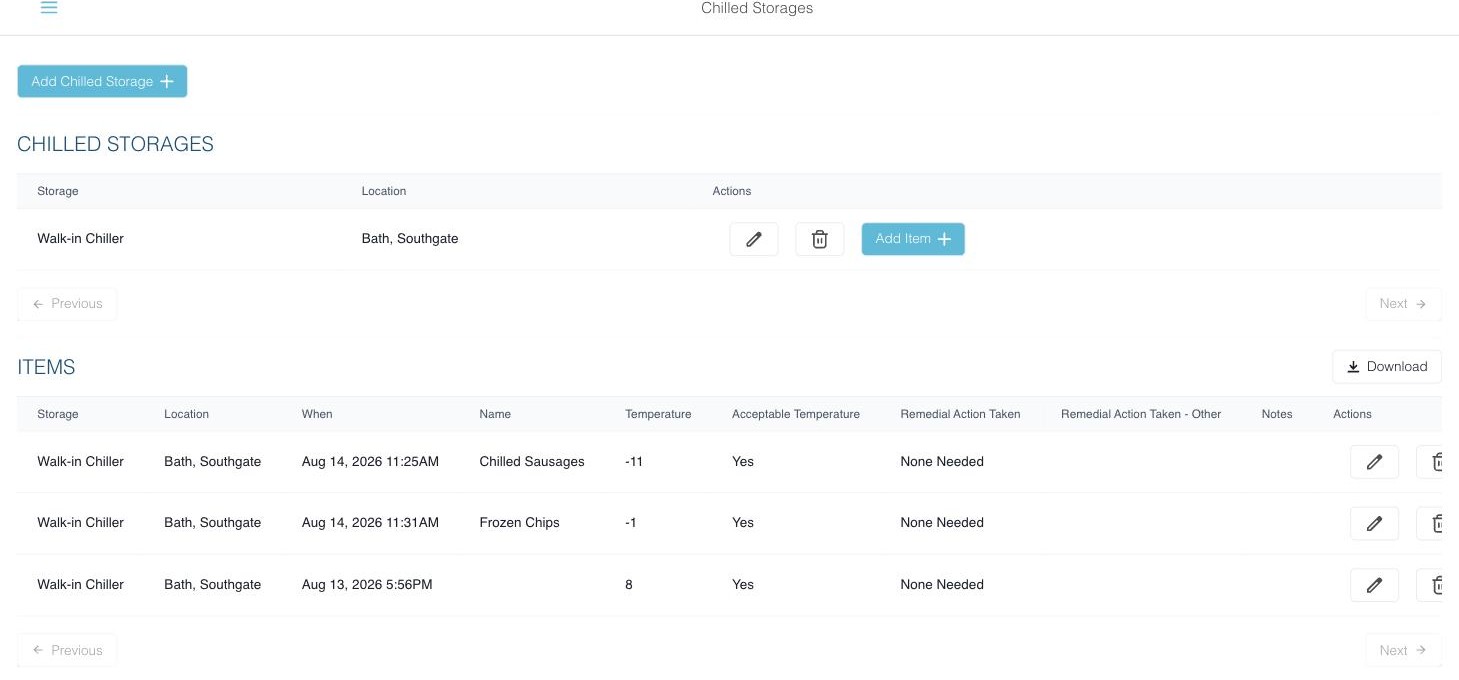Viewport: 1459px width, 680px height.
Task: Click the Frozen Chips name cell
Action: click(x=520, y=523)
